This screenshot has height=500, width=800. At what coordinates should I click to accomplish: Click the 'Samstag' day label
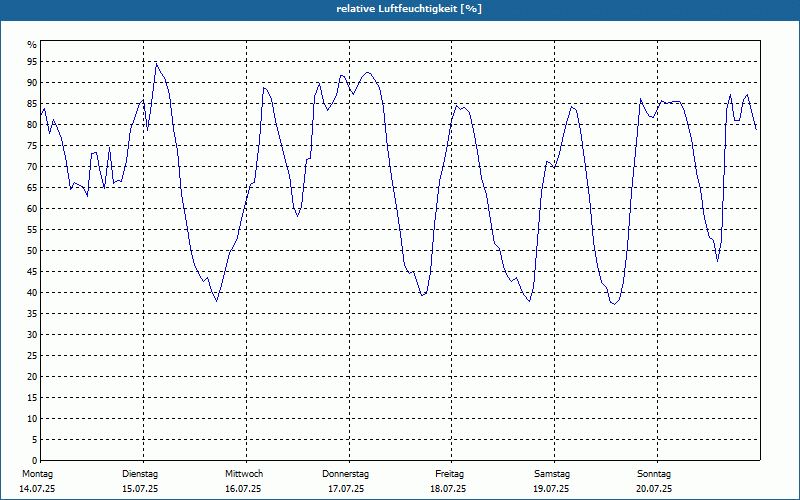coord(552,474)
